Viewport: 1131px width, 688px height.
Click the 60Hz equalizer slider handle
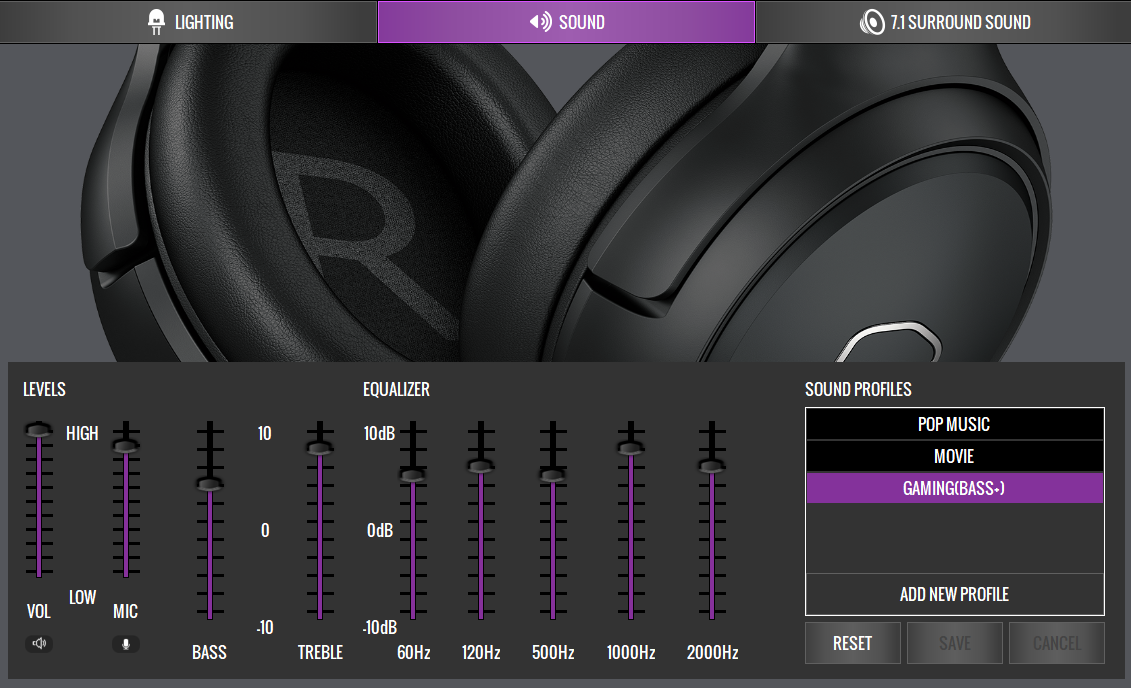pos(412,475)
